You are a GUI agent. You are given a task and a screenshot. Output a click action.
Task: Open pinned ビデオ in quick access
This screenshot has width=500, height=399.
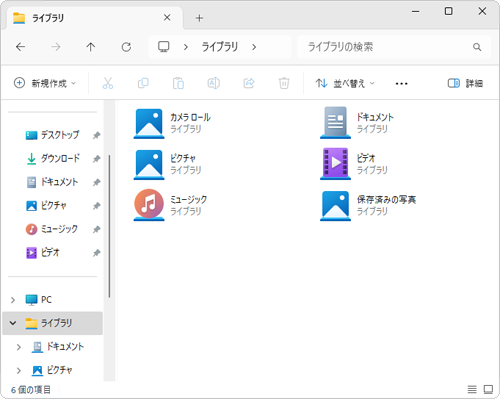pyautogui.click(x=43, y=253)
